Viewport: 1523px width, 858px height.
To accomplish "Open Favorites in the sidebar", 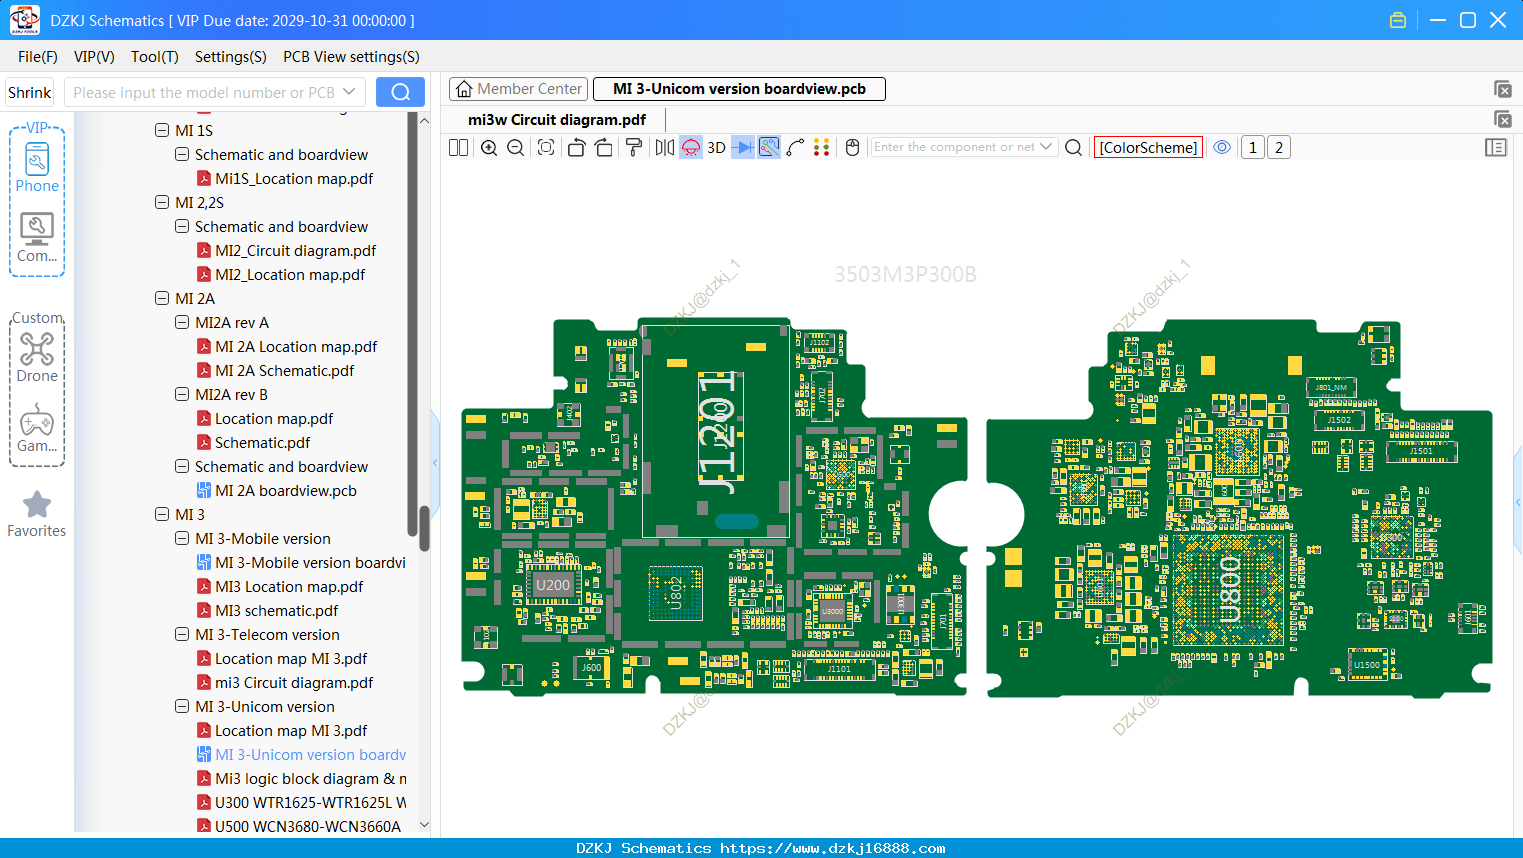I will (x=37, y=514).
